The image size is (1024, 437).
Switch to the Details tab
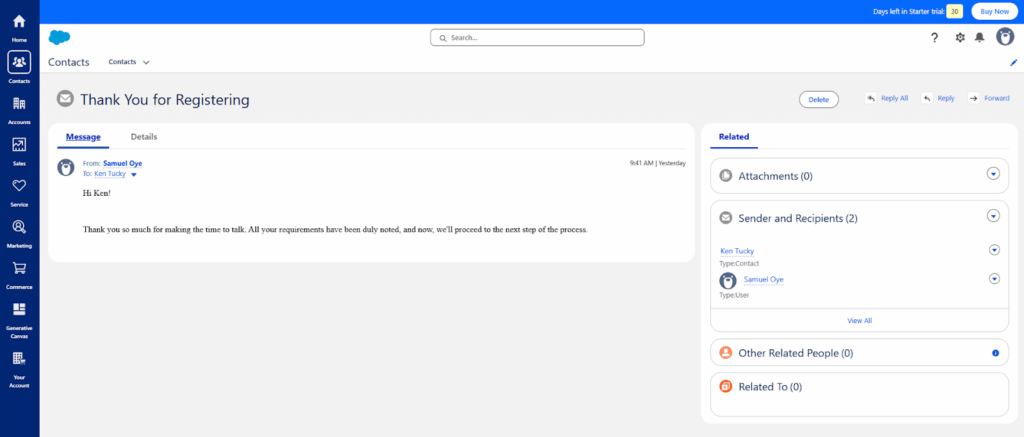[x=144, y=137]
